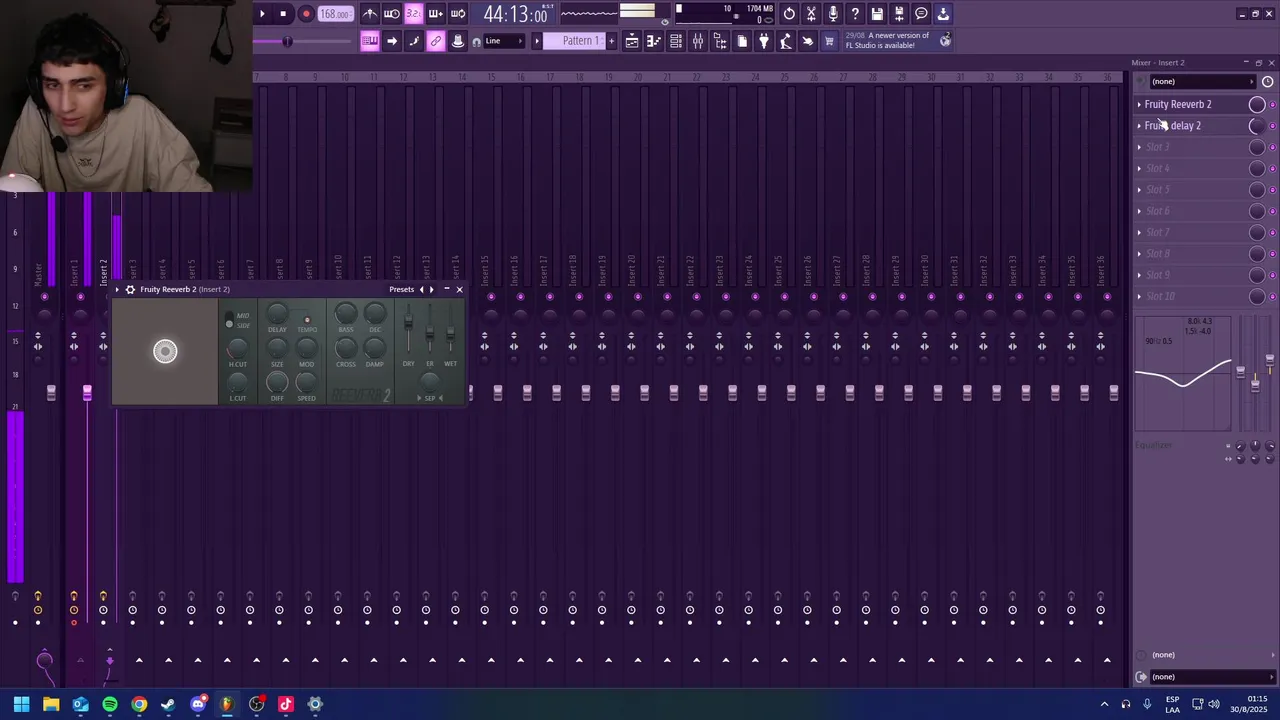Click the microphone one-click recording icon
Image resolution: width=1280 pixels, height=720 pixels.
click(834, 14)
